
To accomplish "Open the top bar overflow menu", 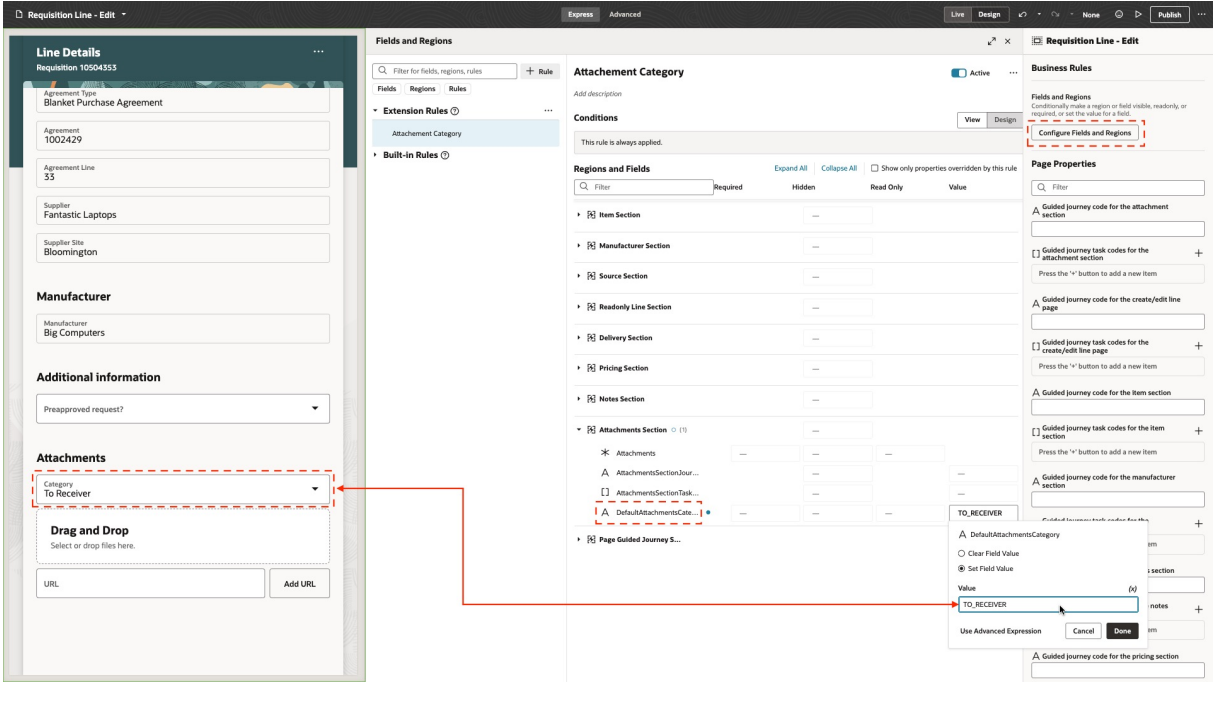I will 1202,15.
